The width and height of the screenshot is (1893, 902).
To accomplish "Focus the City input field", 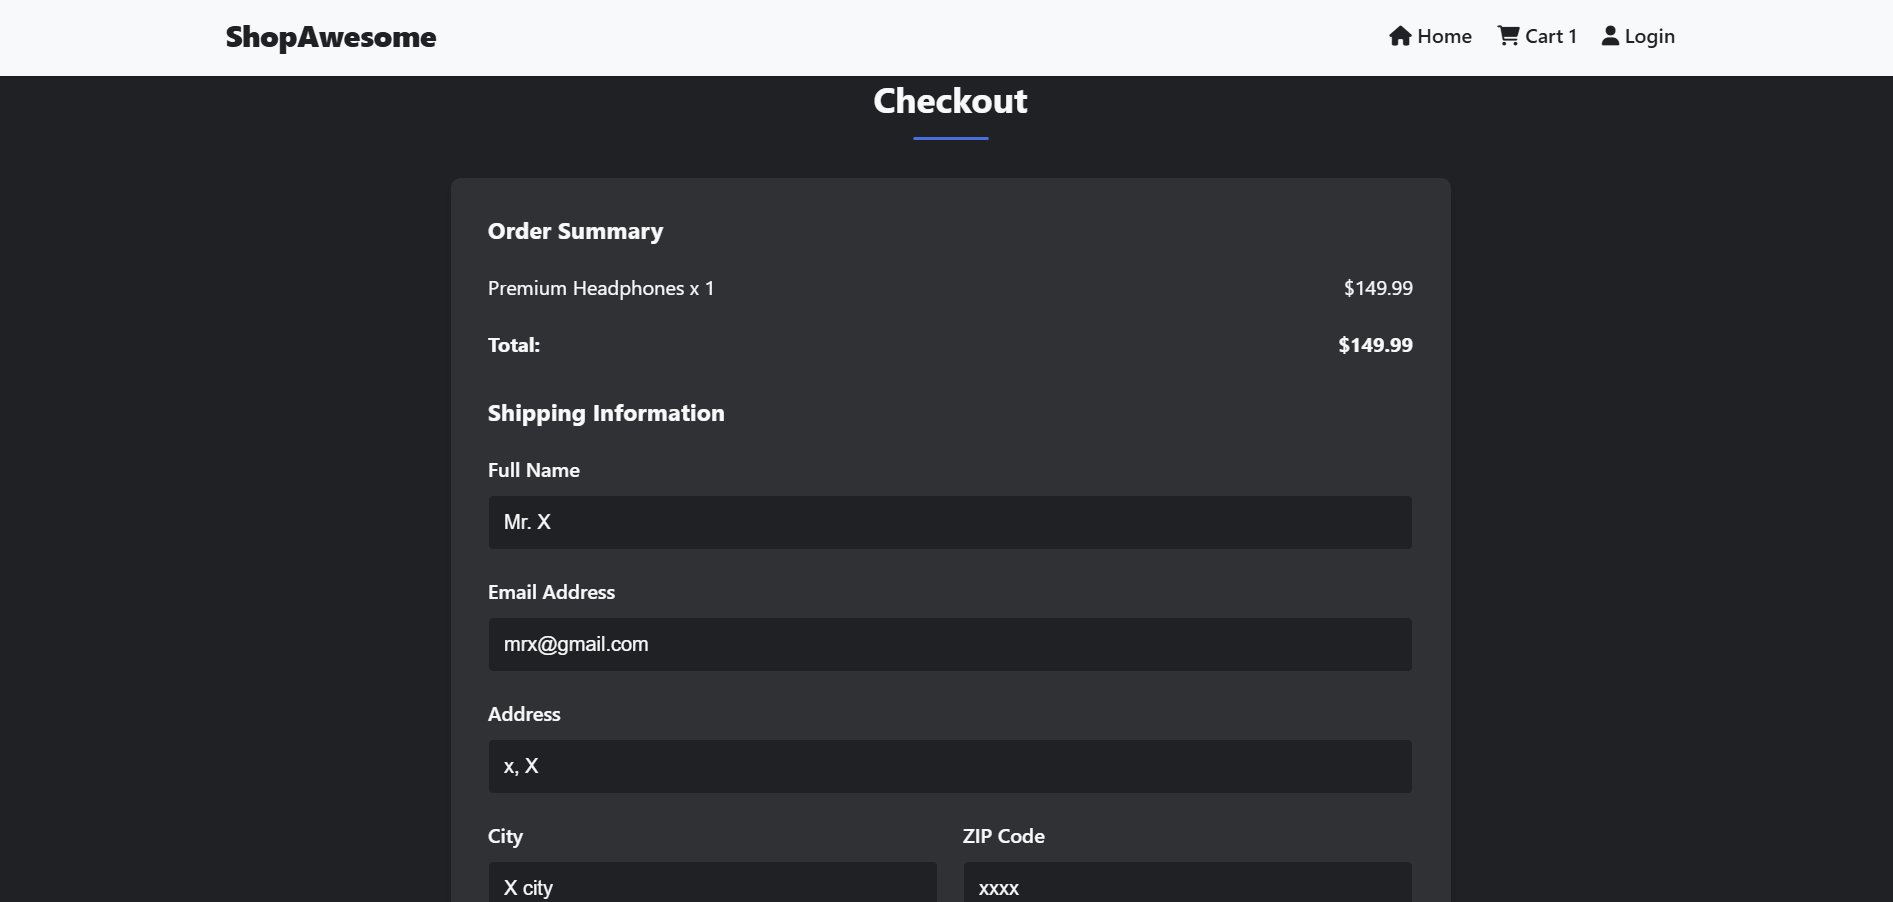I will click(712, 885).
